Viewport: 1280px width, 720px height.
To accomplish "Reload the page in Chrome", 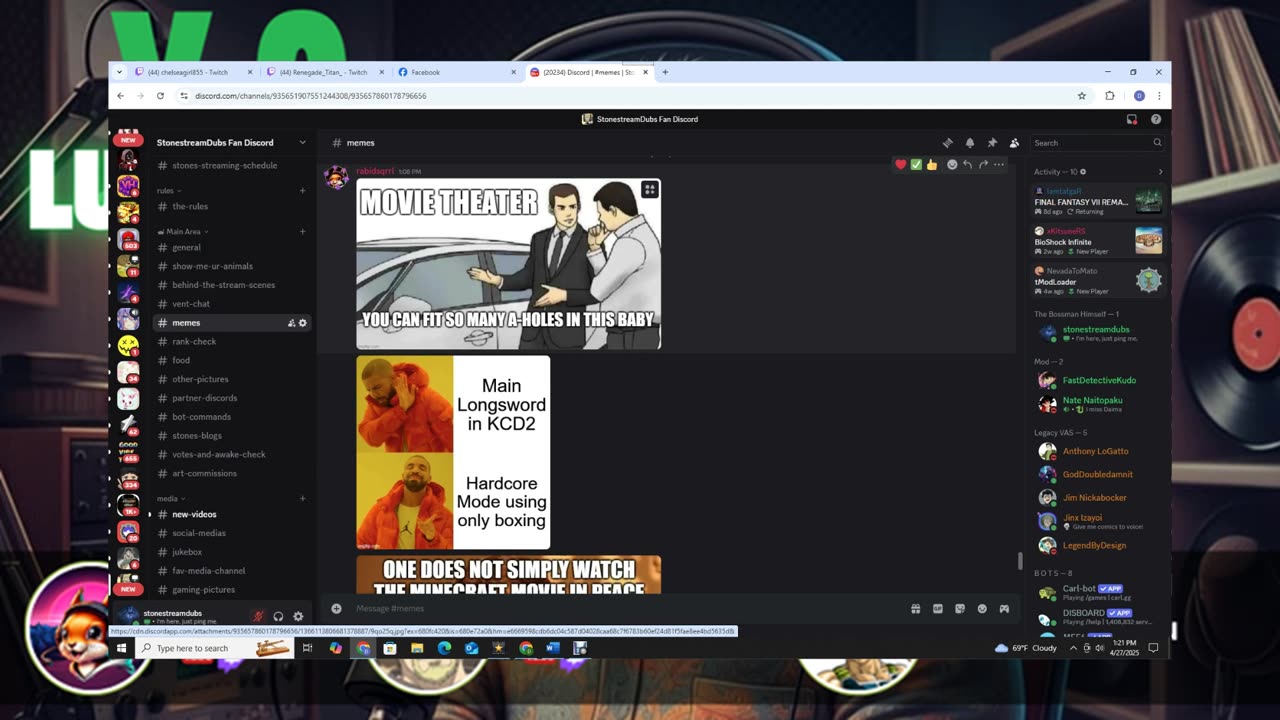I will 160,96.
